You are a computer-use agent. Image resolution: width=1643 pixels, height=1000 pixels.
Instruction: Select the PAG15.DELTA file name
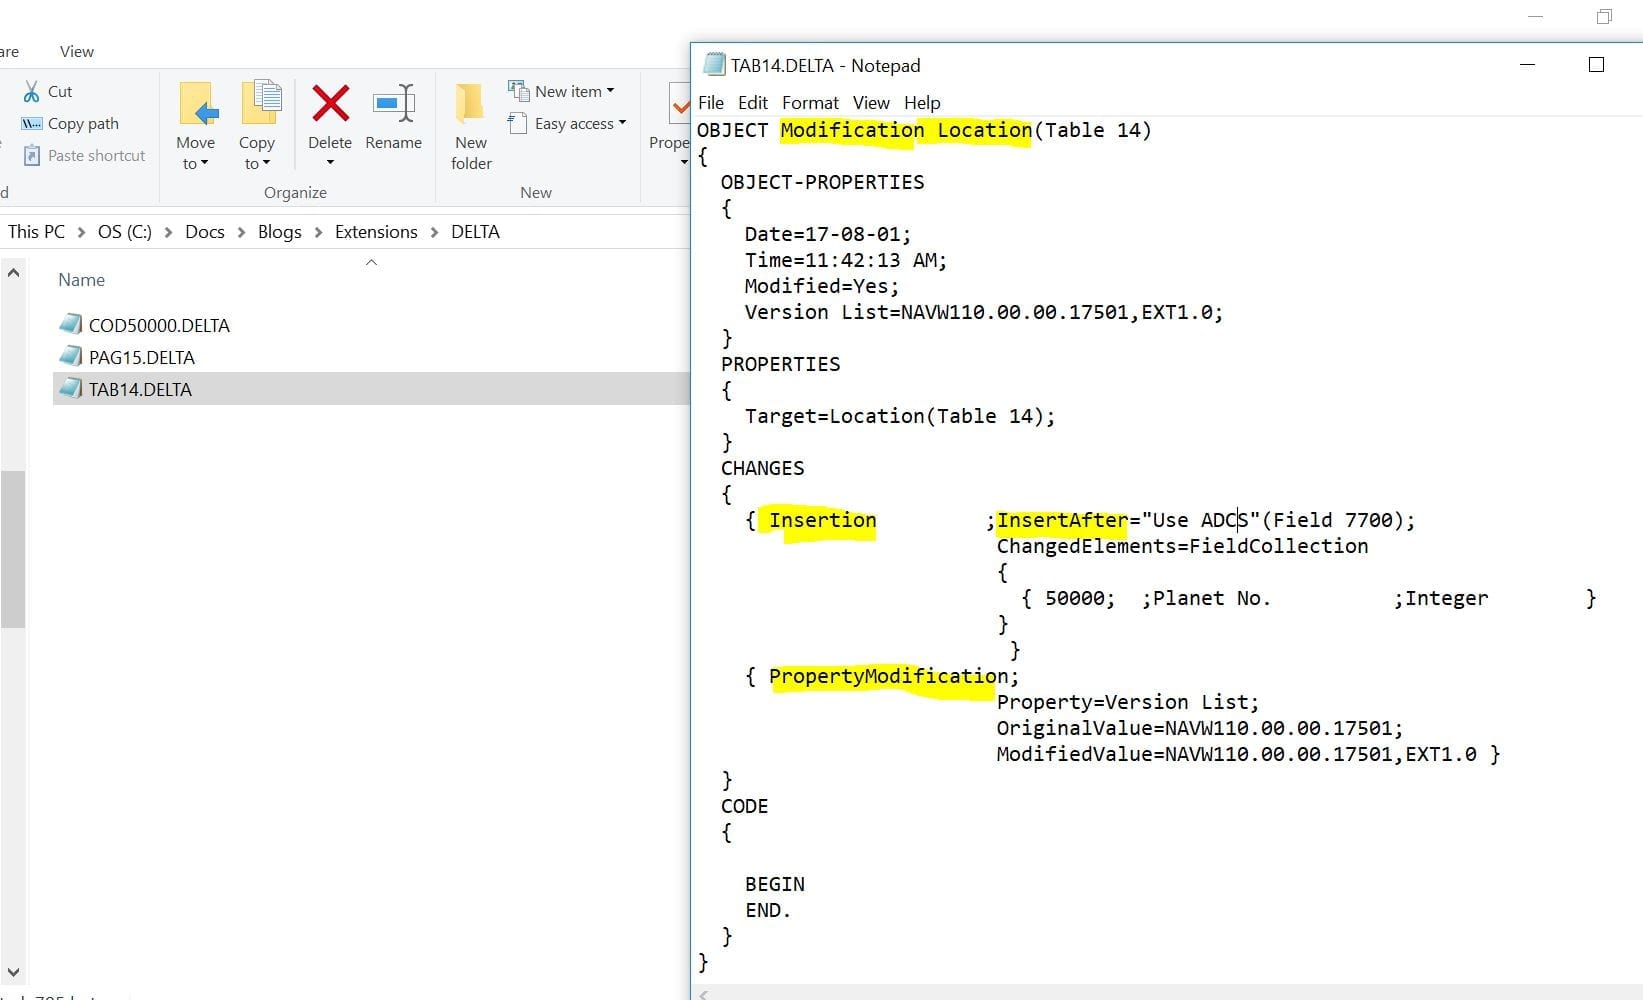tap(142, 357)
